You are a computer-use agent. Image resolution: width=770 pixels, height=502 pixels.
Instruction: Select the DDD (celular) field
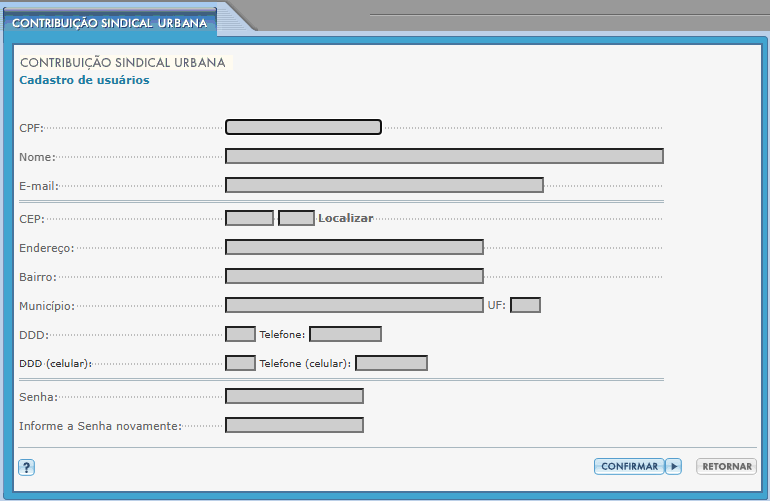click(240, 363)
